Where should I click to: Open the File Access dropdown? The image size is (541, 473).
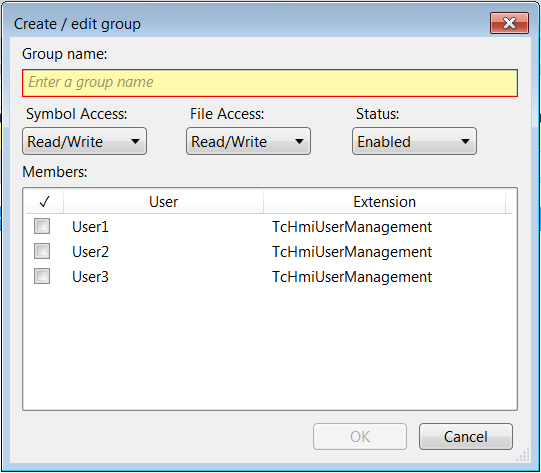point(248,141)
